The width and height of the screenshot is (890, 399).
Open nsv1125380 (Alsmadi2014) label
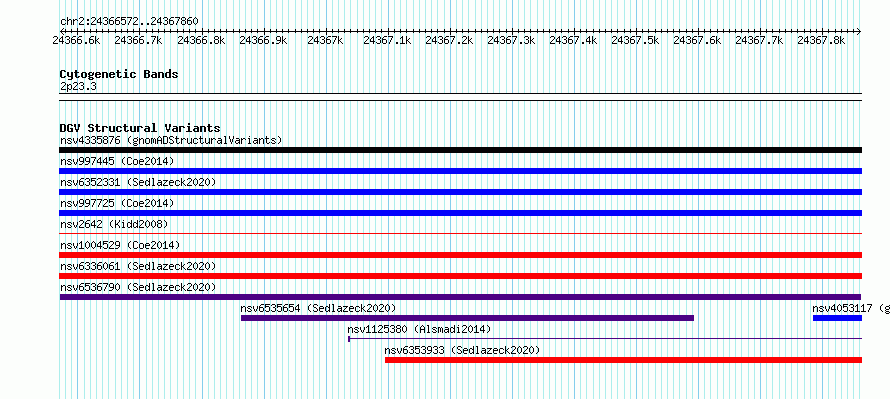click(419, 329)
